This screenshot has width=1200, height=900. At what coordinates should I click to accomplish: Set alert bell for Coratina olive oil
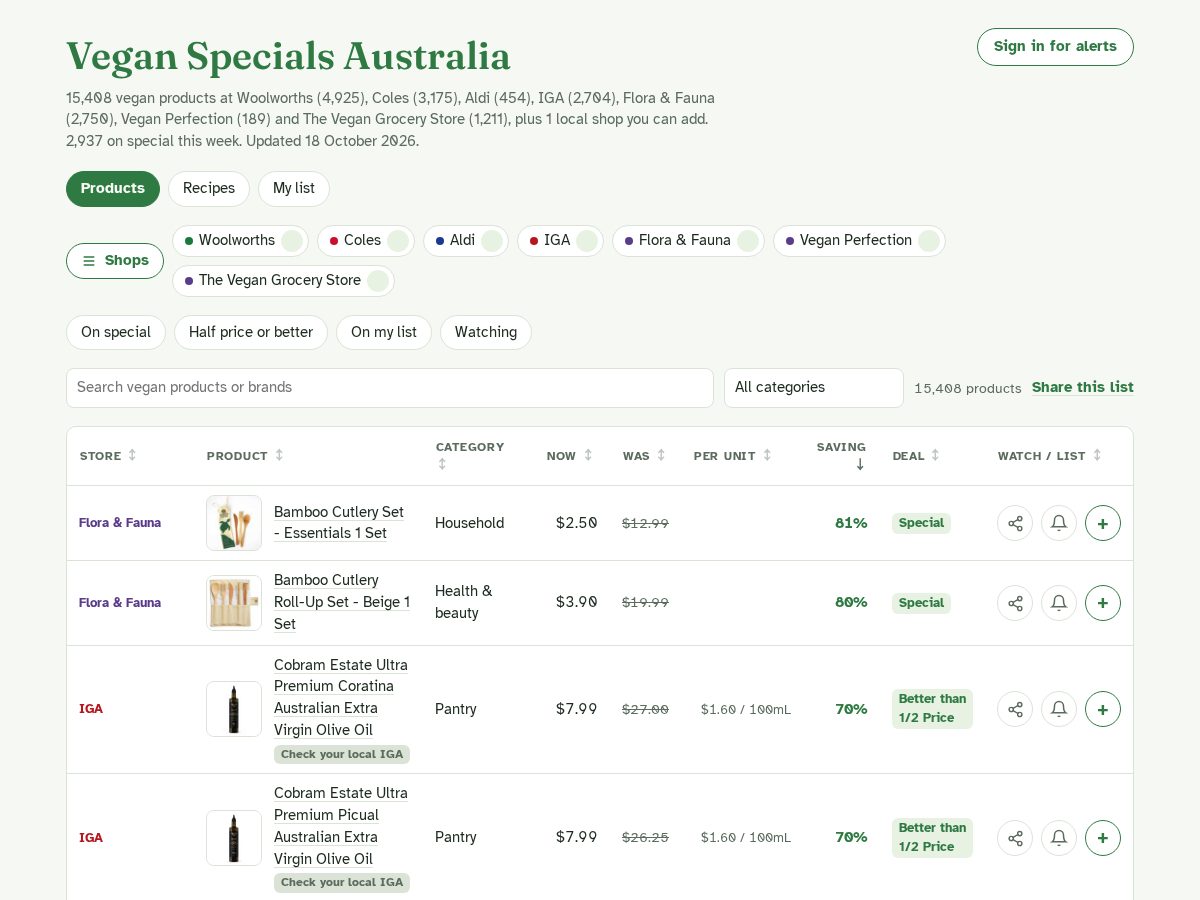[1059, 709]
